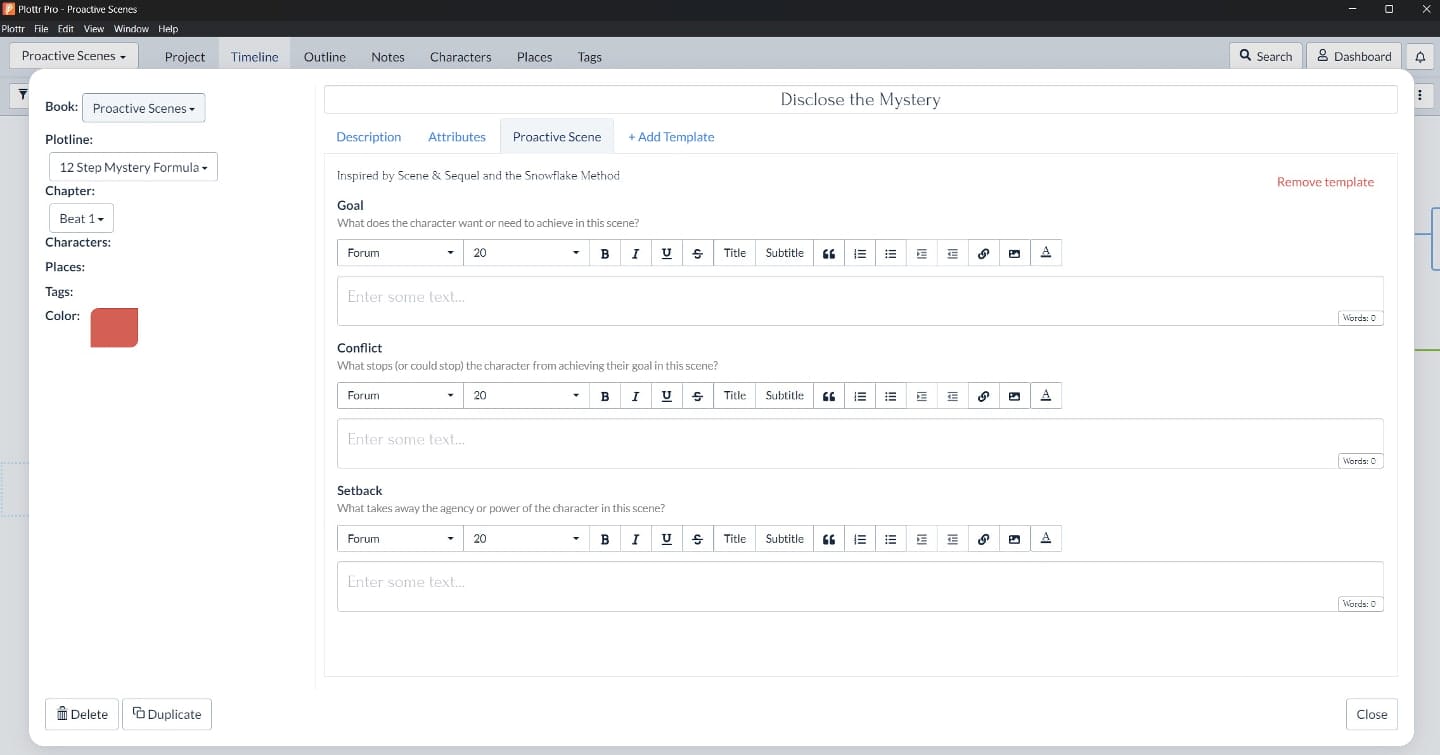Screen dimensions: 1440x755
Task: Insert image in the Conflict editor
Action: pos(1014,396)
